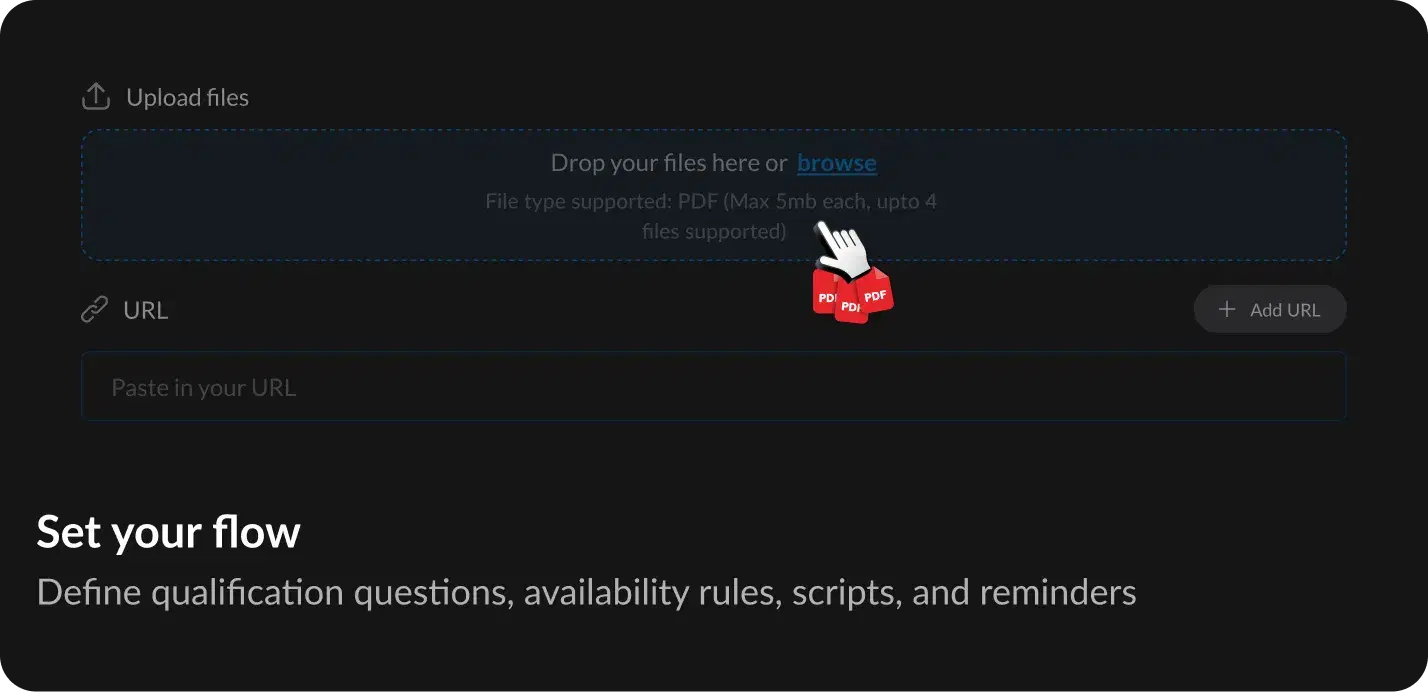
Task: Click the Add URL button
Action: click(x=1270, y=310)
